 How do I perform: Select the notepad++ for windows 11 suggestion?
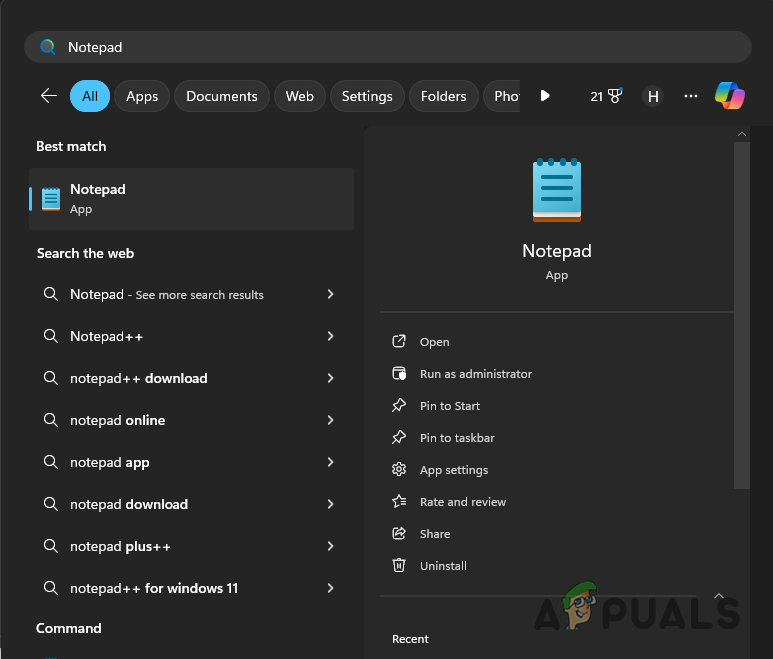tap(191, 588)
